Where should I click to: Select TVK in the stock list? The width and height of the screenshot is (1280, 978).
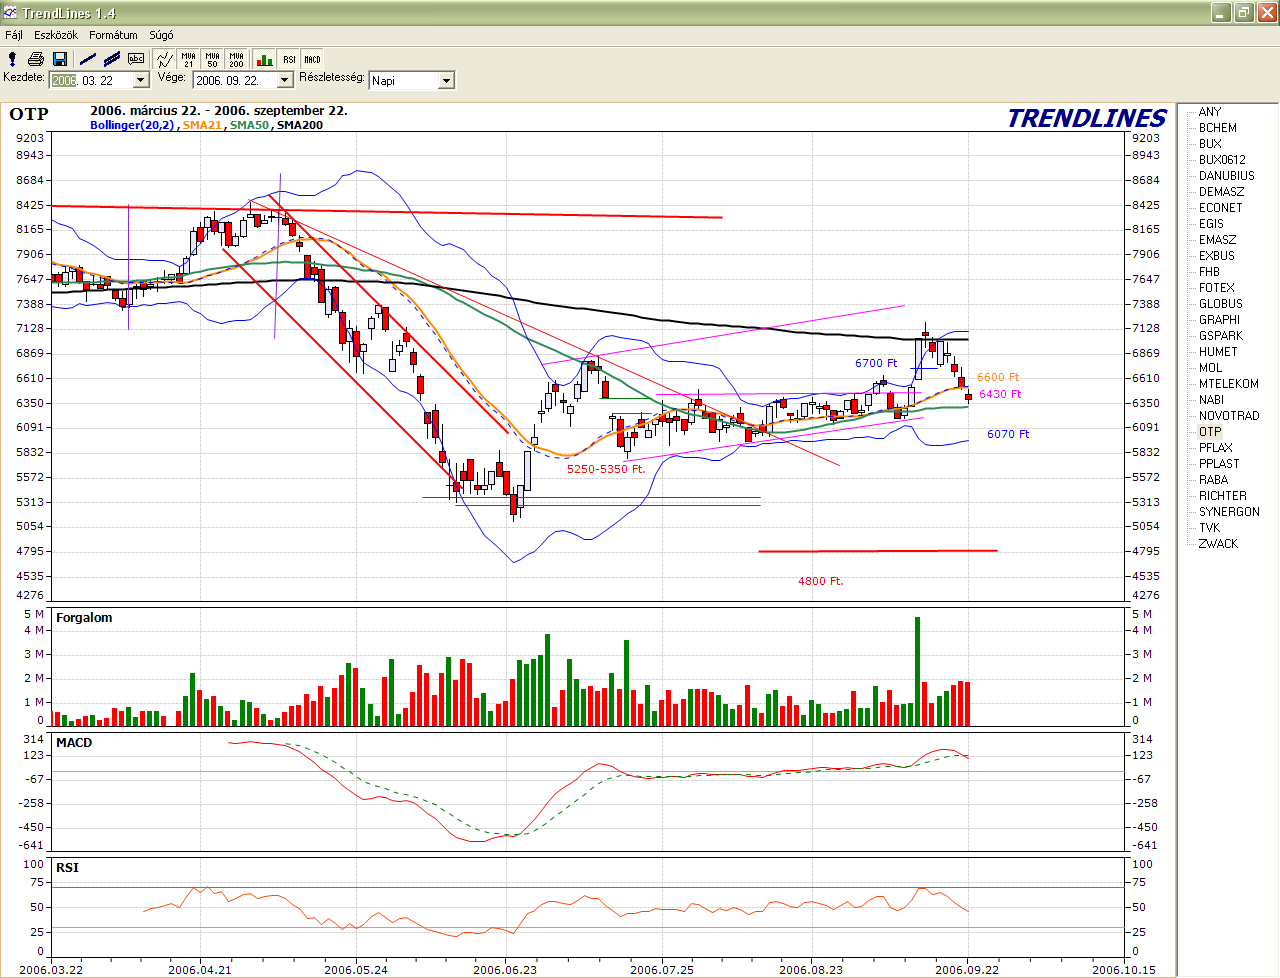[x=1209, y=528]
